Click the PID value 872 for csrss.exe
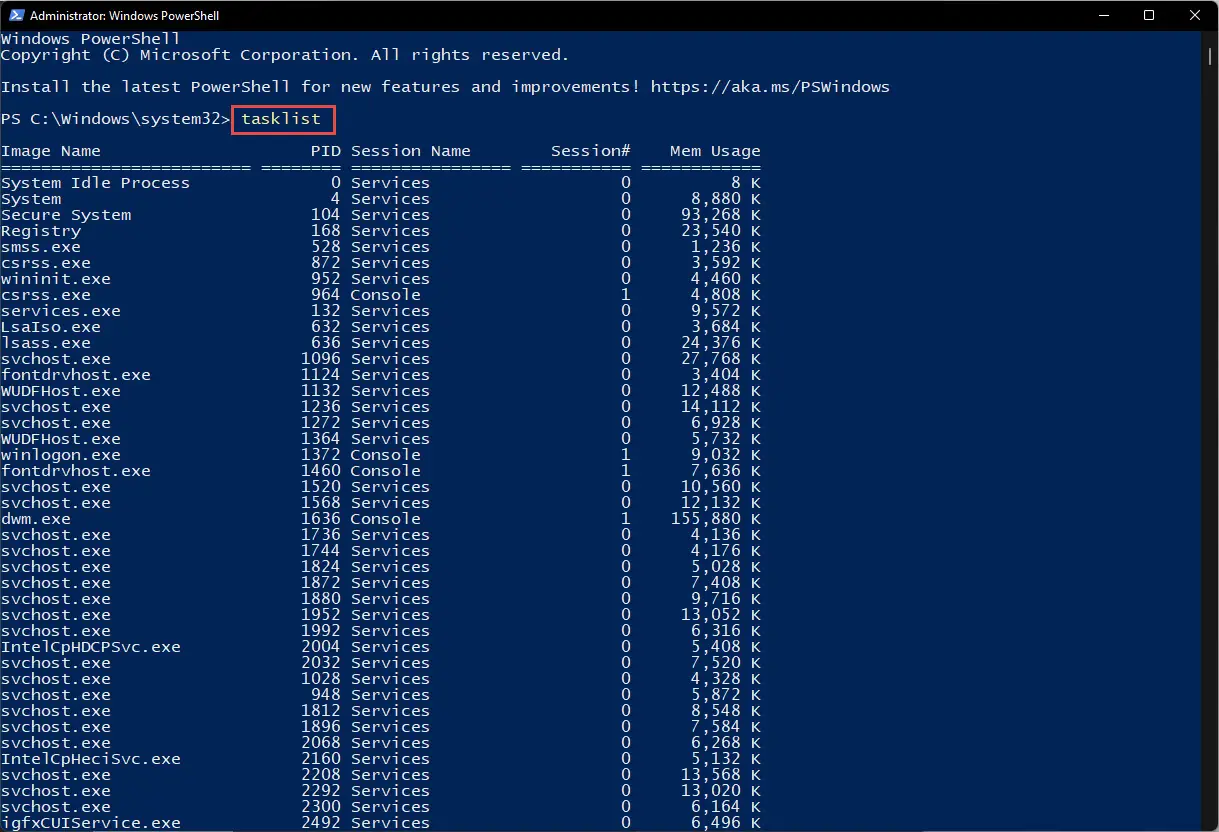The width and height of the screenshot is (1219, 832). point(326,263)
